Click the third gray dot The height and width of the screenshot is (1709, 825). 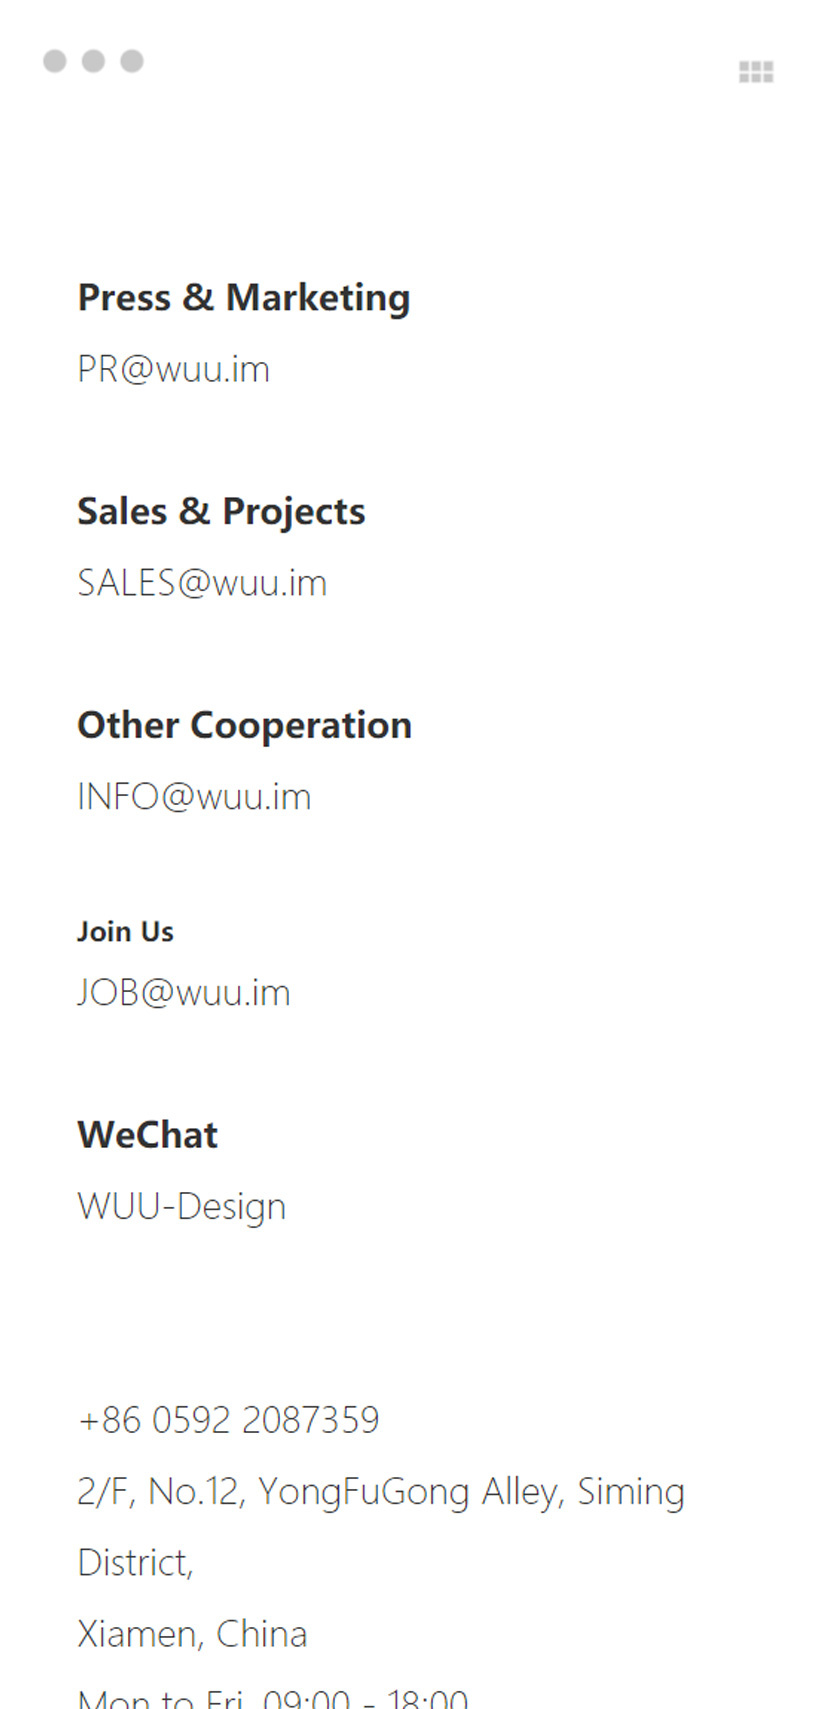pyautogui.click(x=132, y=61)
